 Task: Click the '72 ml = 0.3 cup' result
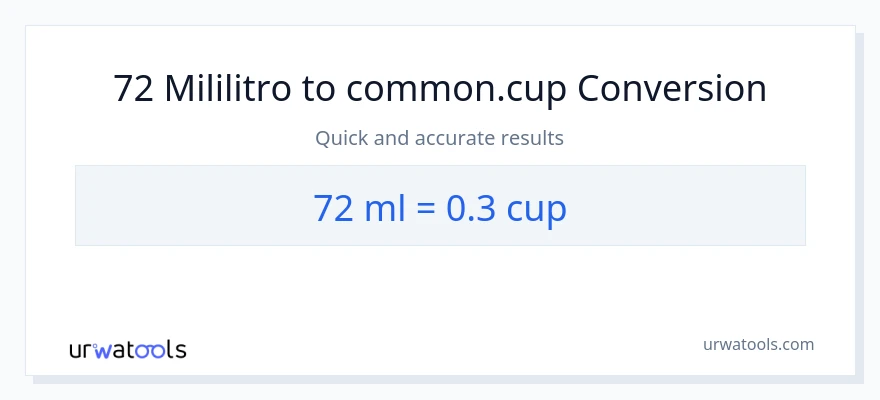pyautogui.click(x=440, y=207)
